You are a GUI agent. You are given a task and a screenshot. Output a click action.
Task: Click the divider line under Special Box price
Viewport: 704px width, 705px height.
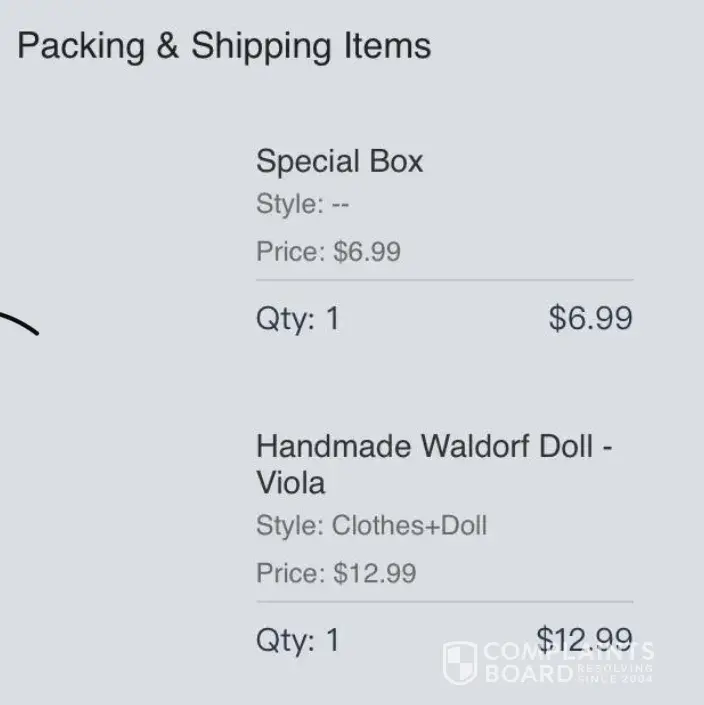[444, 280]
